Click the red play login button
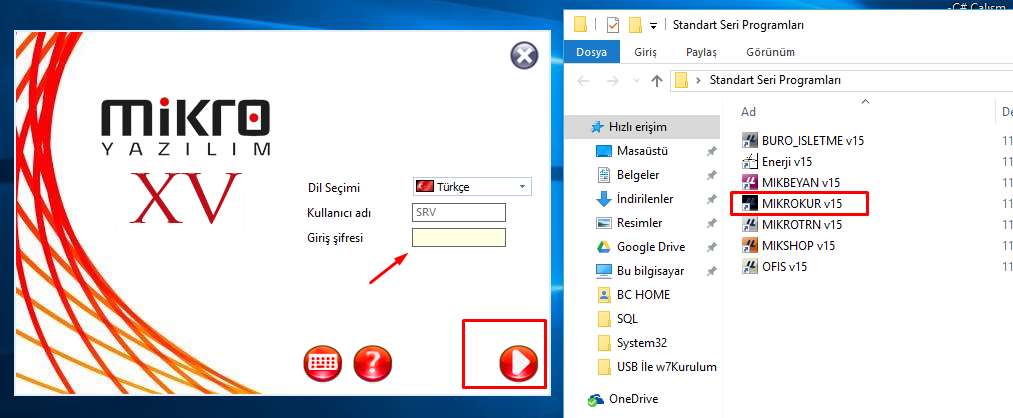Viewport: 1013px width, 418px height. coord(518,363)
